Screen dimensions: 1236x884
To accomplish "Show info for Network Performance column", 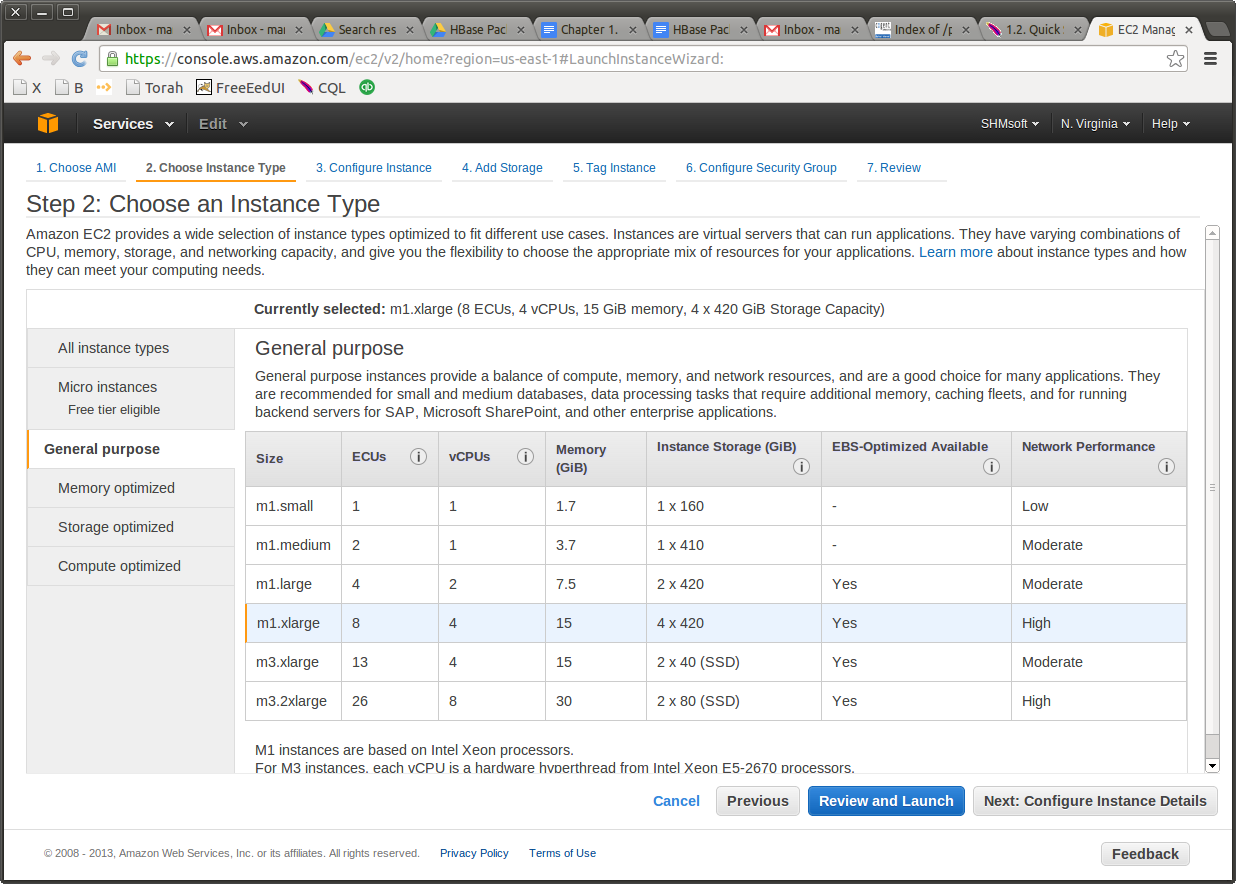I will (x=1166, y=467).
